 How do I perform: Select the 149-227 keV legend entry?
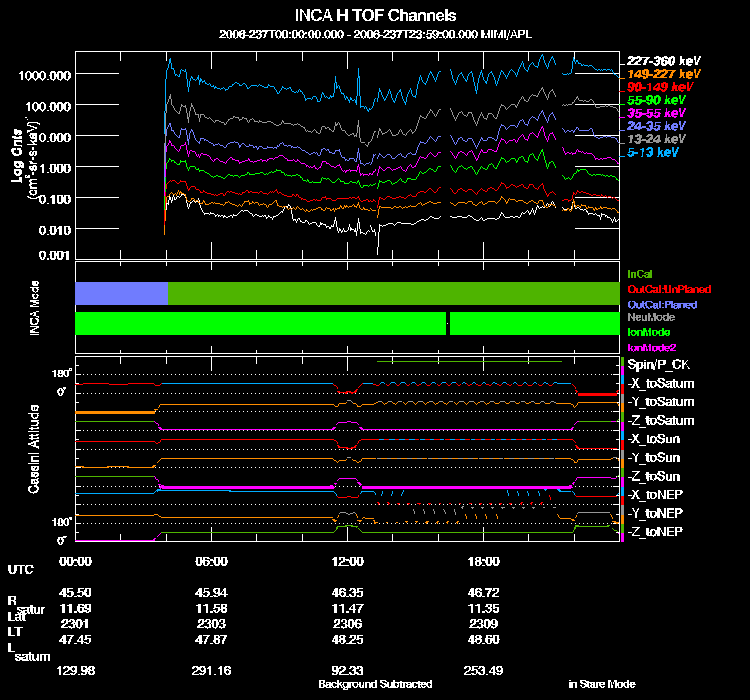(x=663, y=74)
